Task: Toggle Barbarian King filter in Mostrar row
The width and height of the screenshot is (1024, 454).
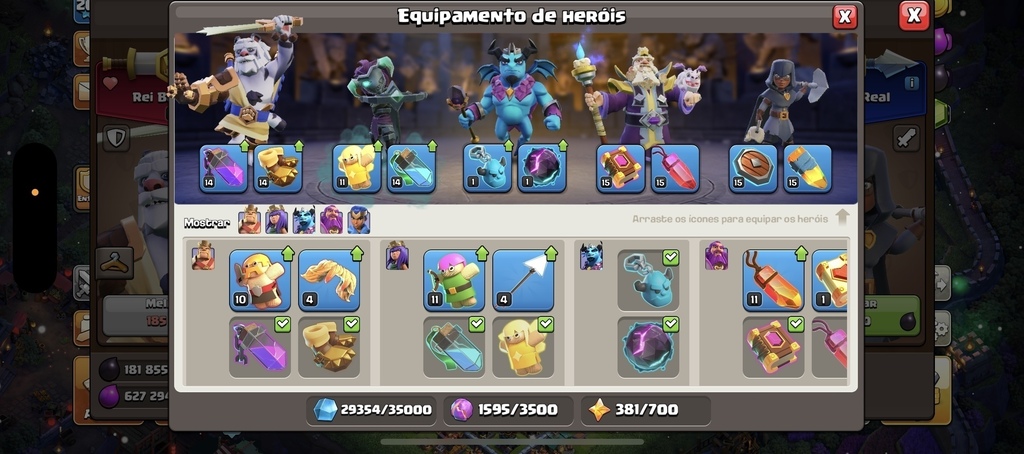Action: 249,220
